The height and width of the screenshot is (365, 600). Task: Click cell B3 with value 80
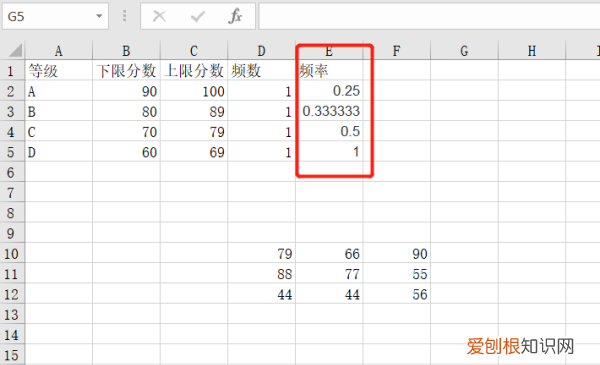(x=126, y=111)
